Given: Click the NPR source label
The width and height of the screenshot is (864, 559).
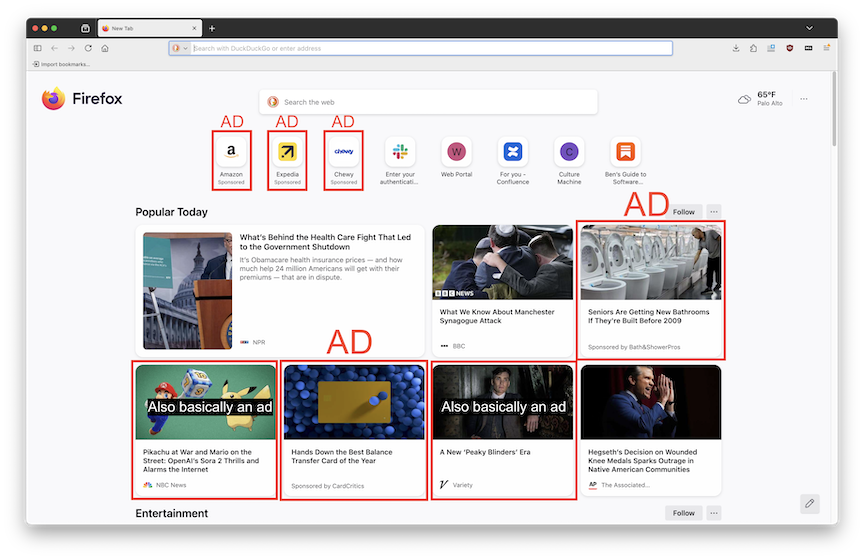Looking at the screenshot, I should coord(258,342).
